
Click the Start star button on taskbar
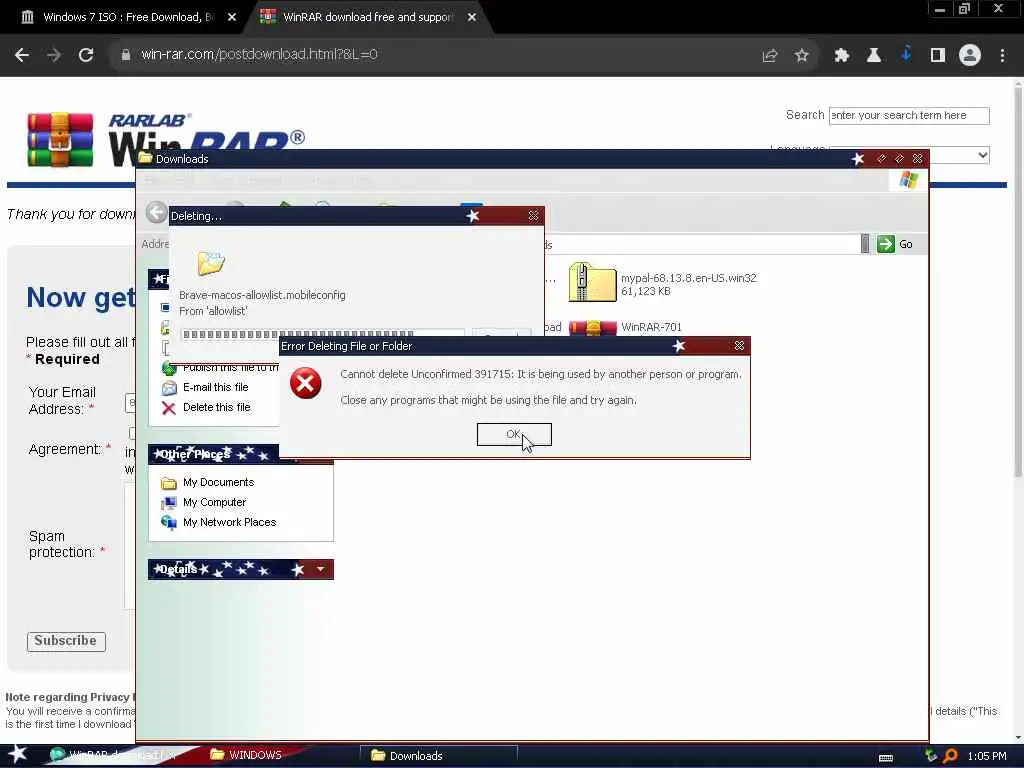(x=18, y=755)
